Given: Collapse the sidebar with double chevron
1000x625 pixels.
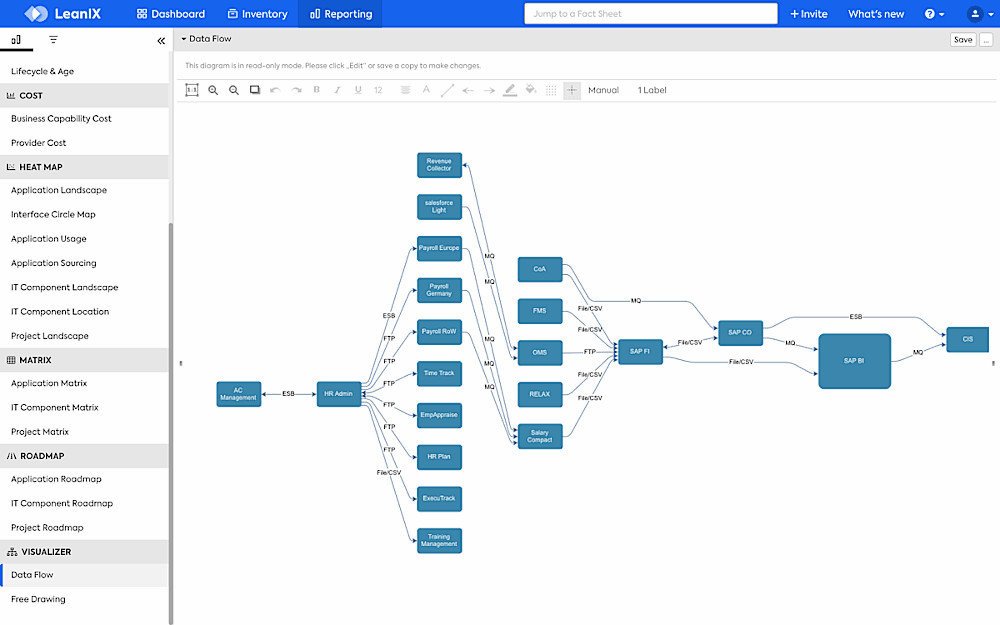Looking at the screenshot, I should coord(161,41).
